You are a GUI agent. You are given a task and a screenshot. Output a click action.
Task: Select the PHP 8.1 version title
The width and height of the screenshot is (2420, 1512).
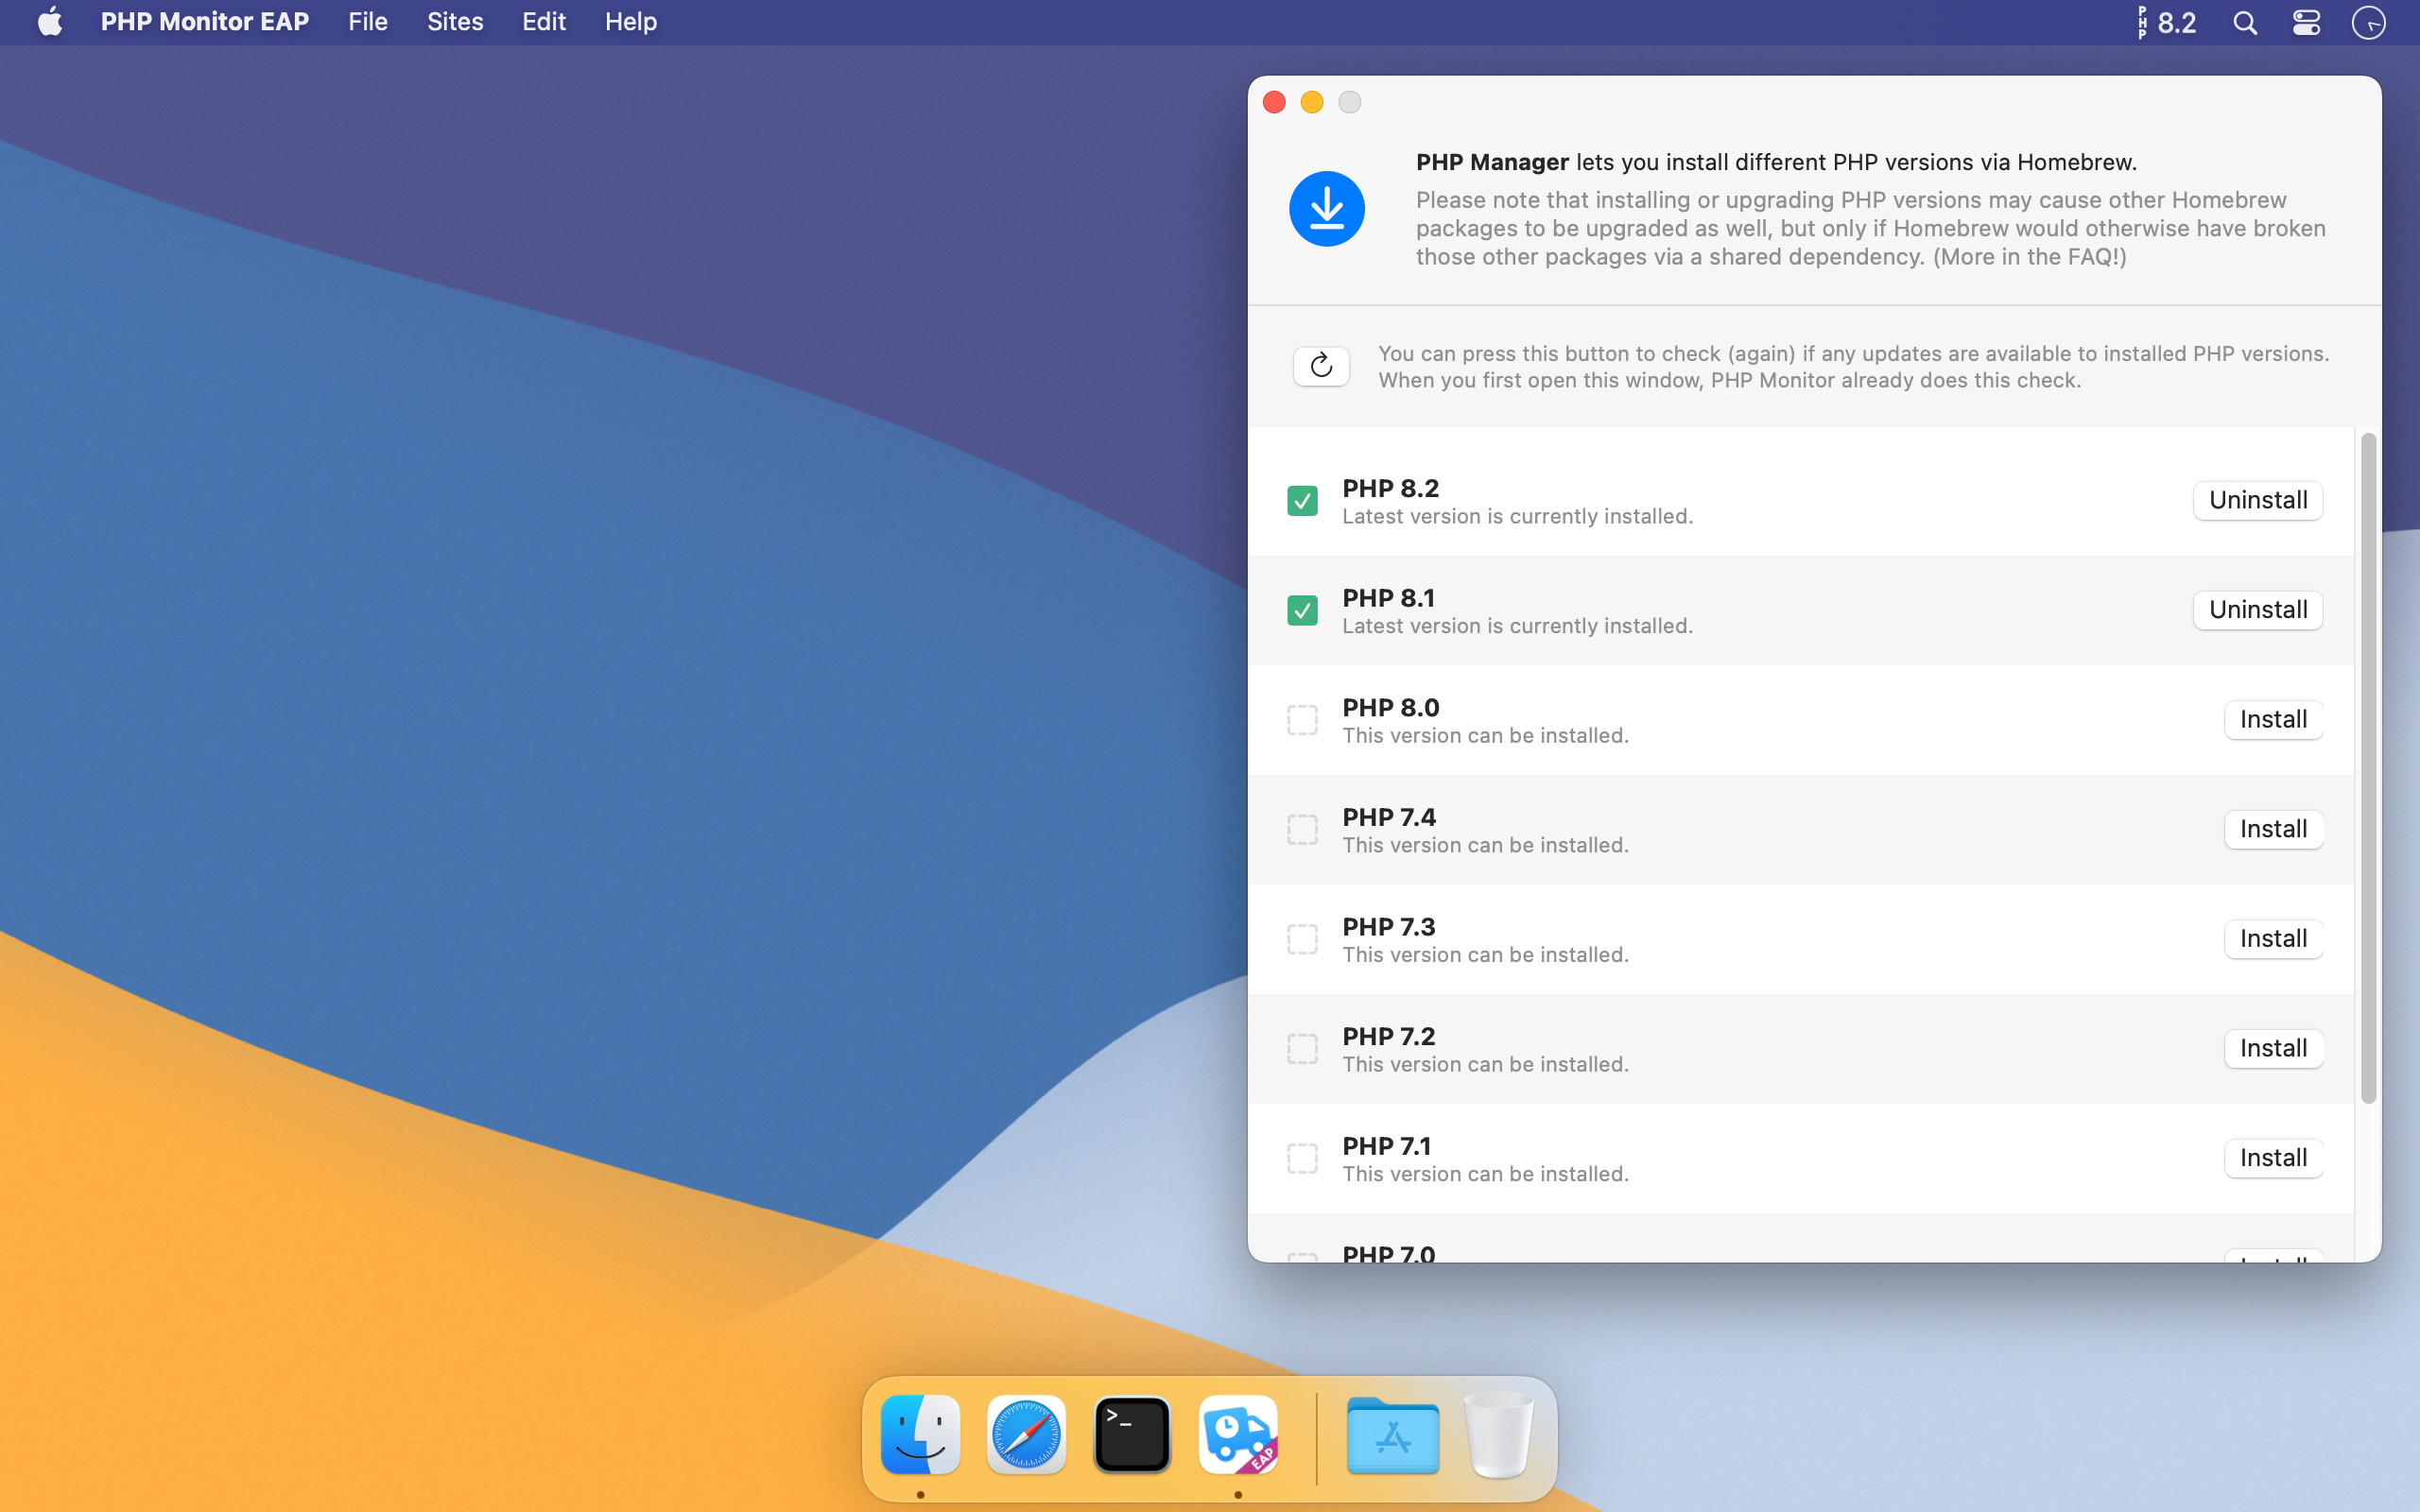(x=1389, y=598)
